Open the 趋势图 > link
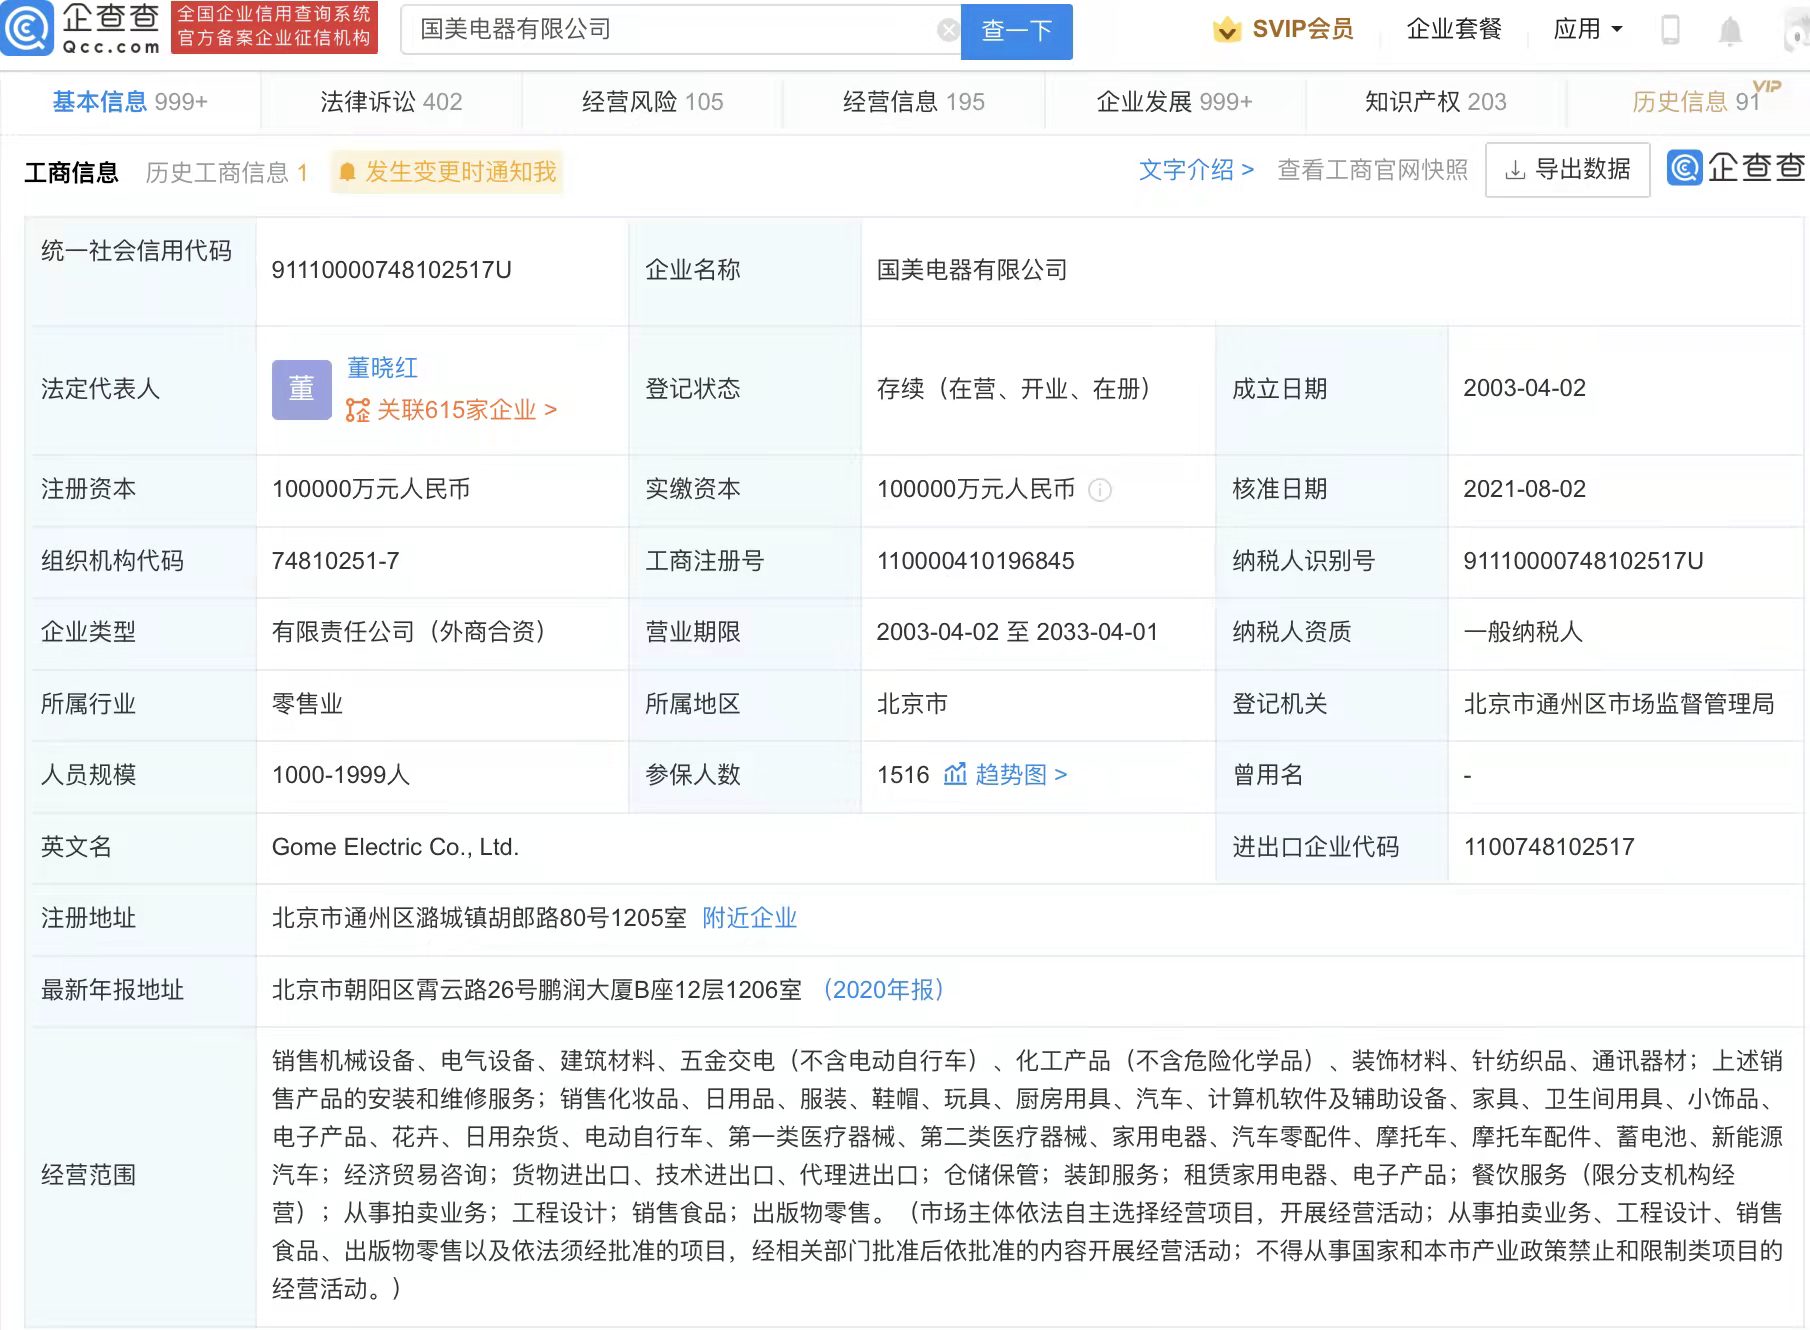This screenshot has width=1810, height=1330. (1021, 774)
